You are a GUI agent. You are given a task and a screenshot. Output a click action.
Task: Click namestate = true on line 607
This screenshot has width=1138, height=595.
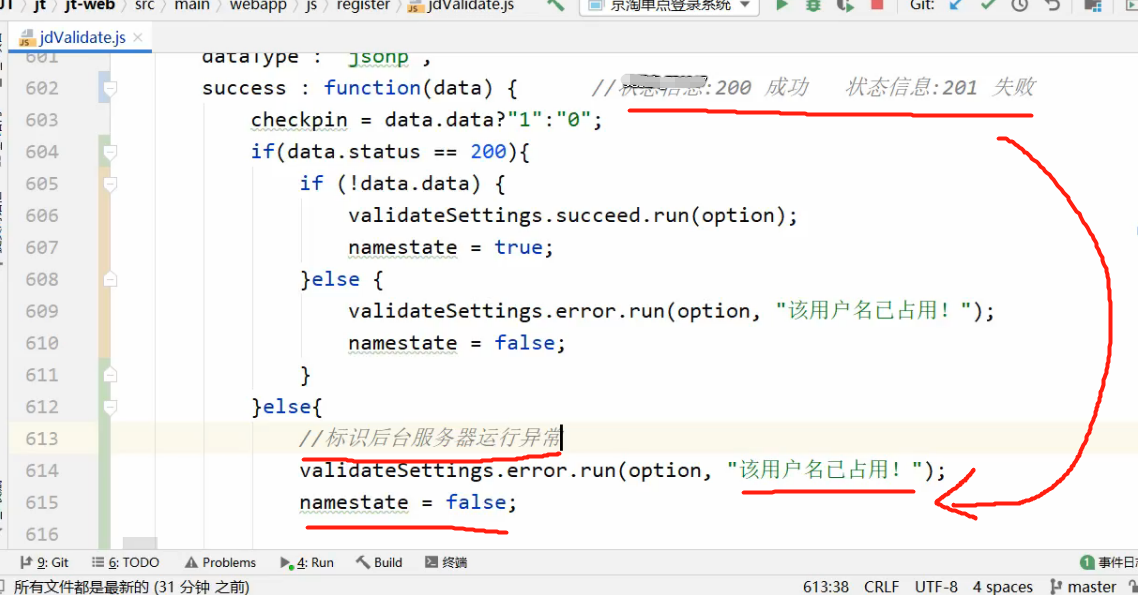(450, 247)
